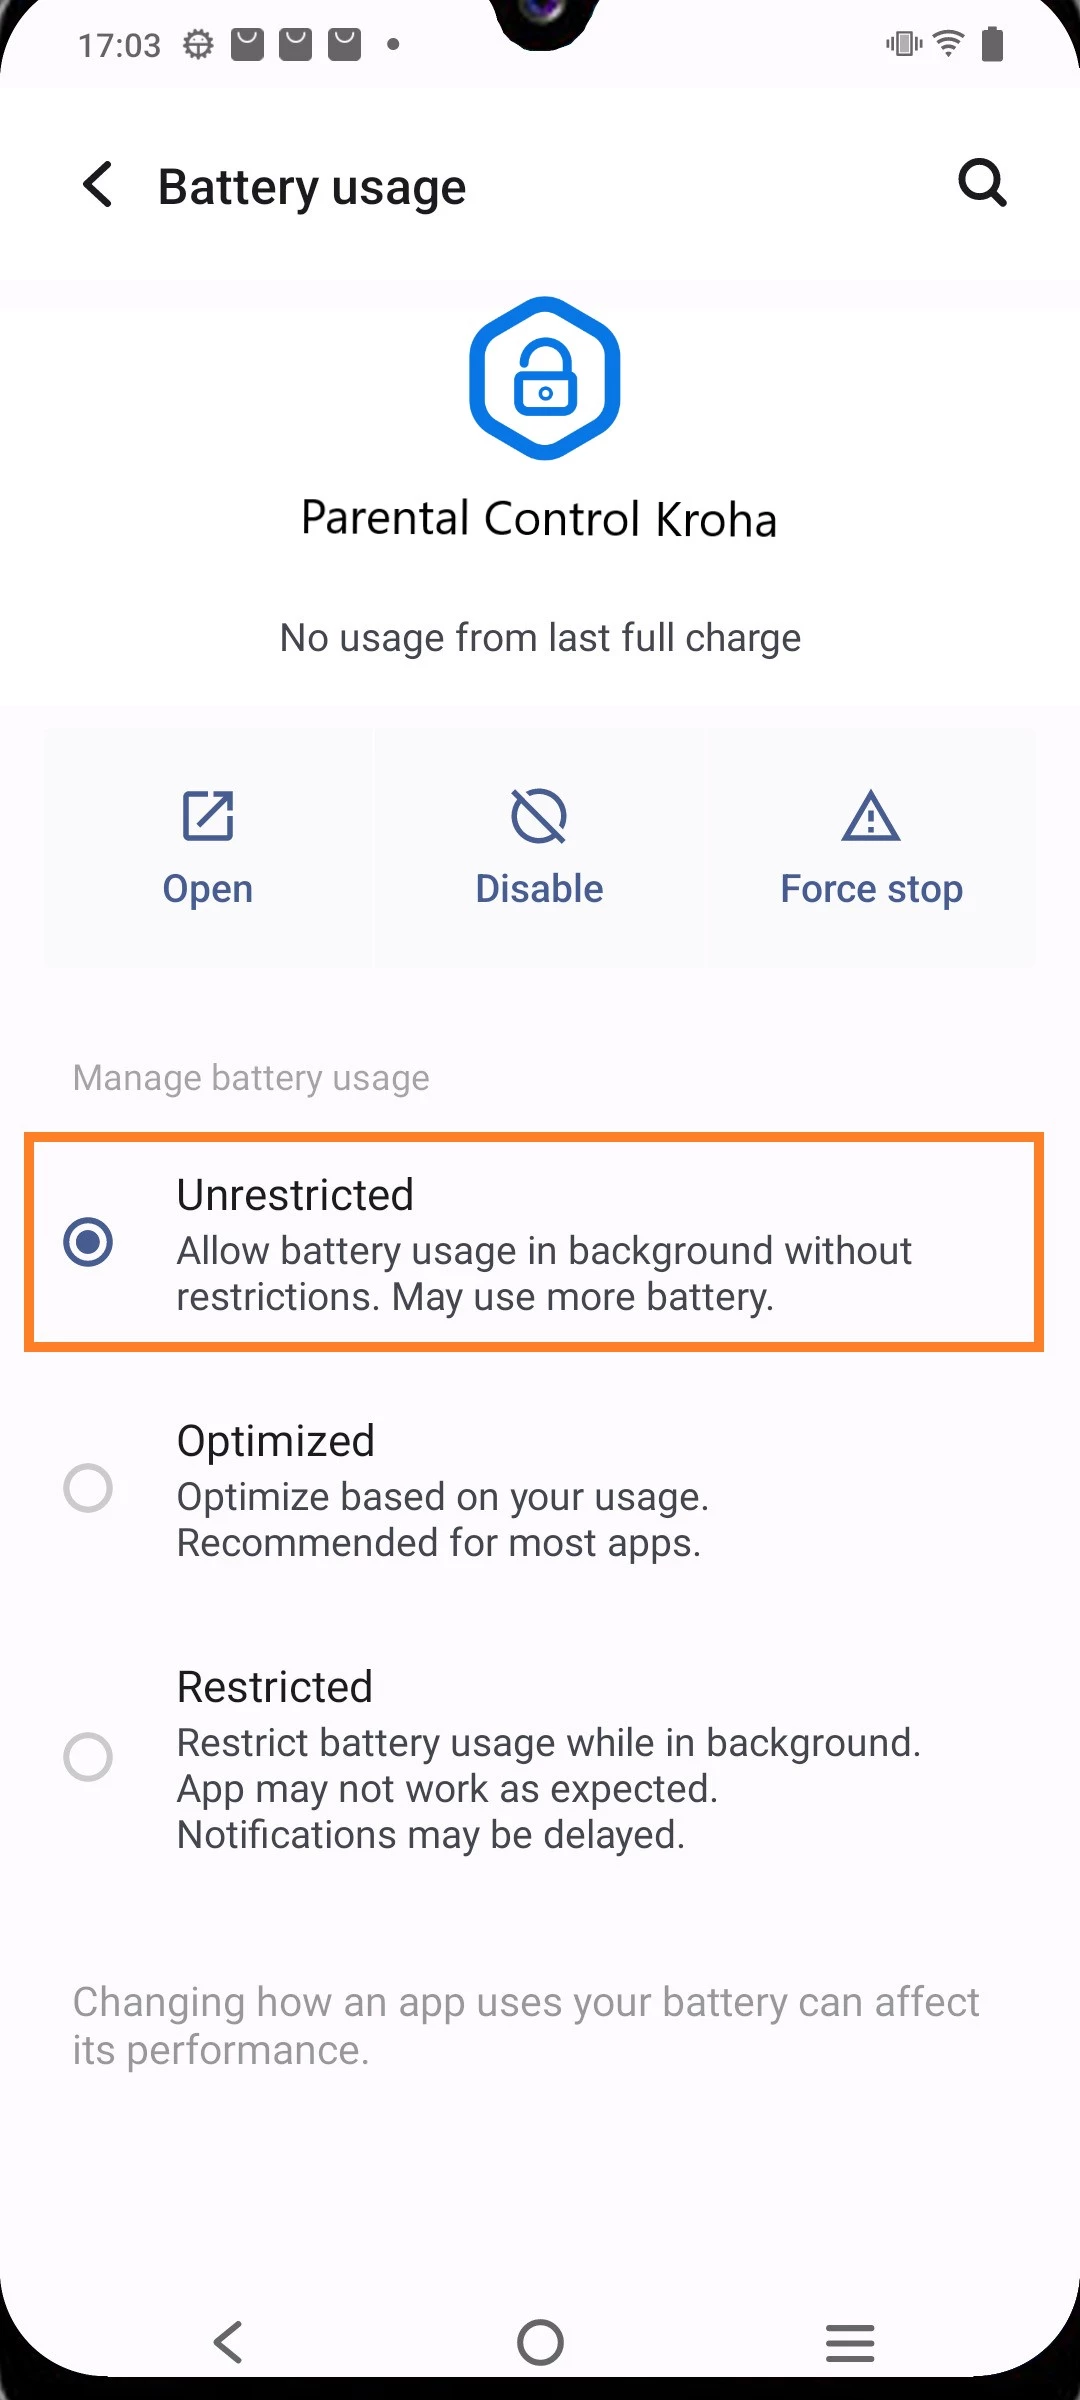1080x2400 pixels.
Task: Tap the Optimized option description text
Action: (x=442, y=1520)
